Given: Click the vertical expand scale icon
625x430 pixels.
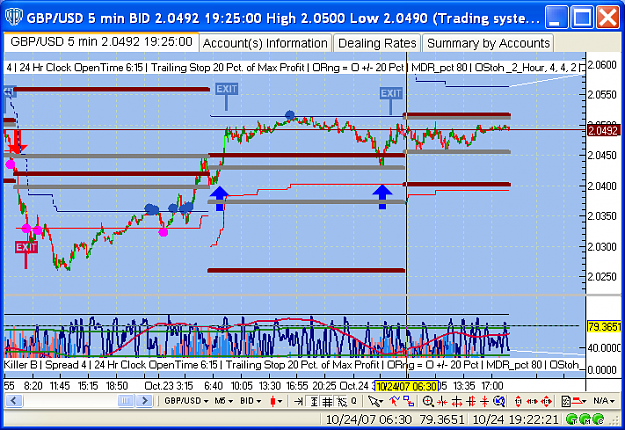Looking at the screenshot, I should pyautogui.click(x=471, y=401).
